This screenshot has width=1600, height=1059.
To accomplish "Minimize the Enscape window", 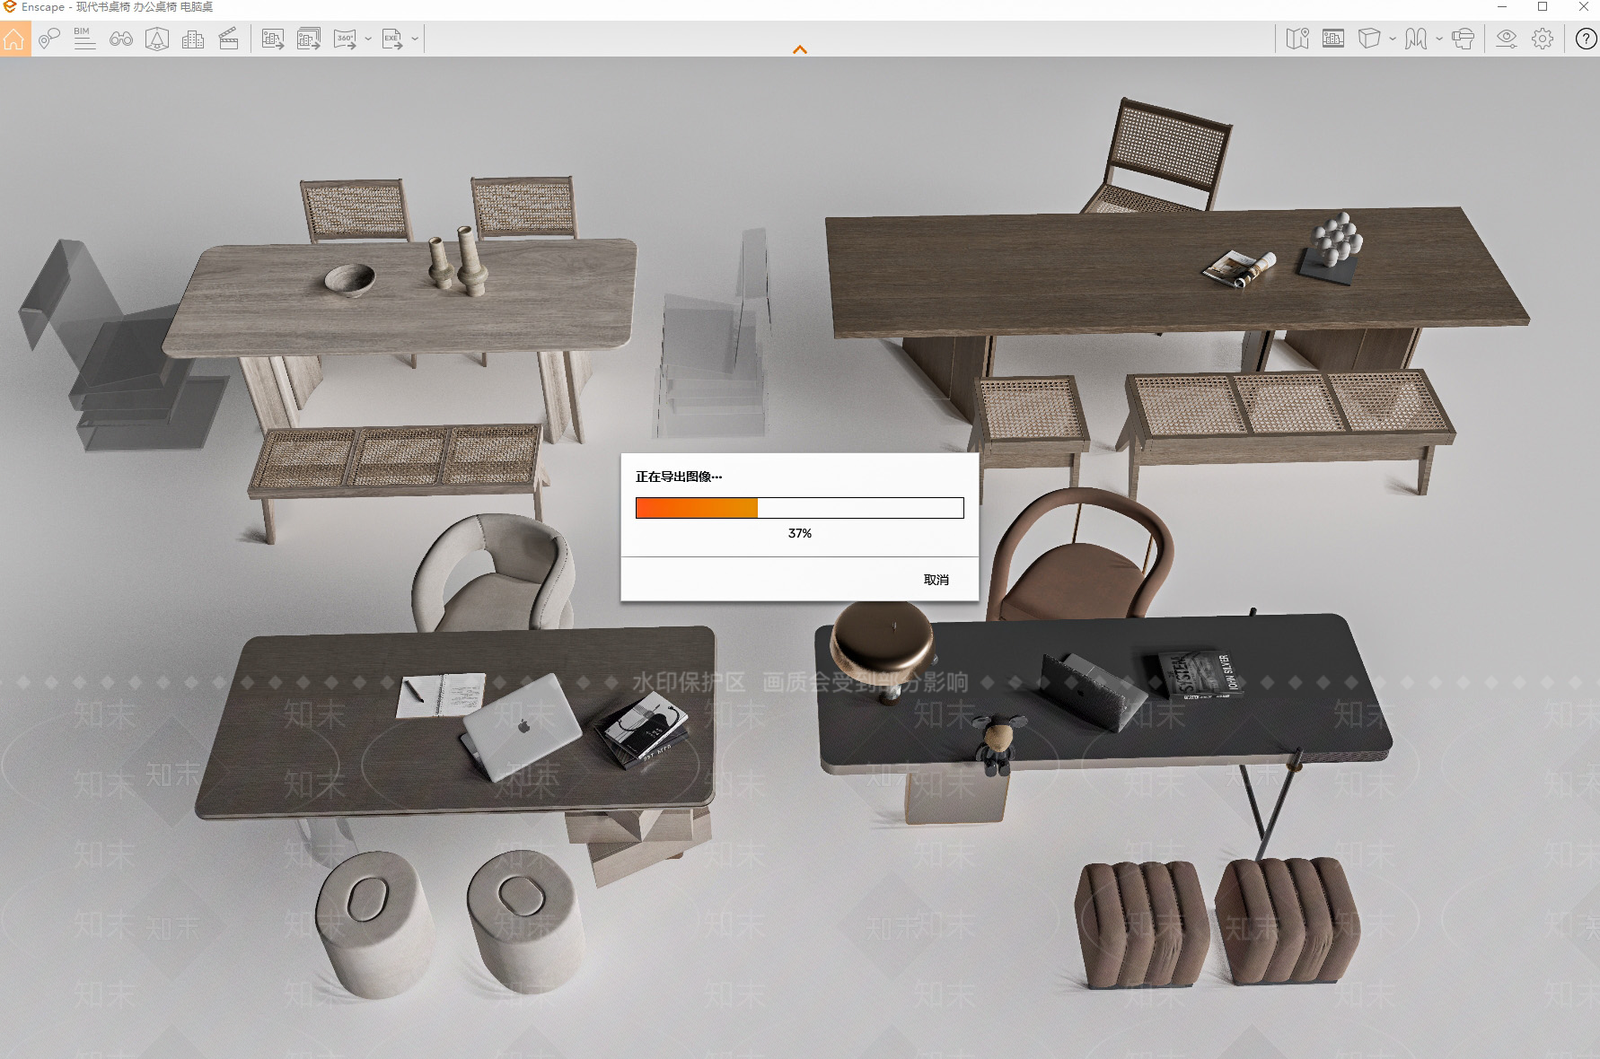I will [1502, 7].
